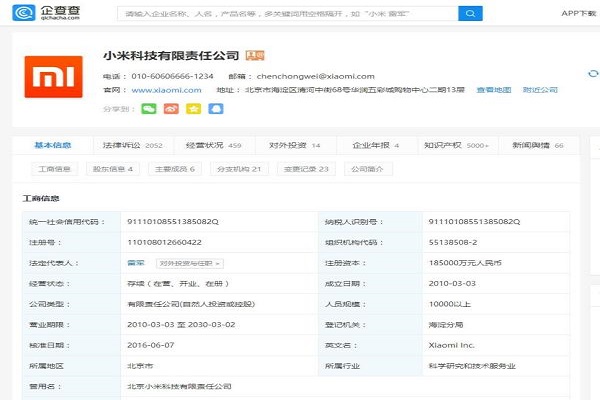Open the 法律诉讼 tab
This screenshot has width=600, height=400.
(132, 145)
